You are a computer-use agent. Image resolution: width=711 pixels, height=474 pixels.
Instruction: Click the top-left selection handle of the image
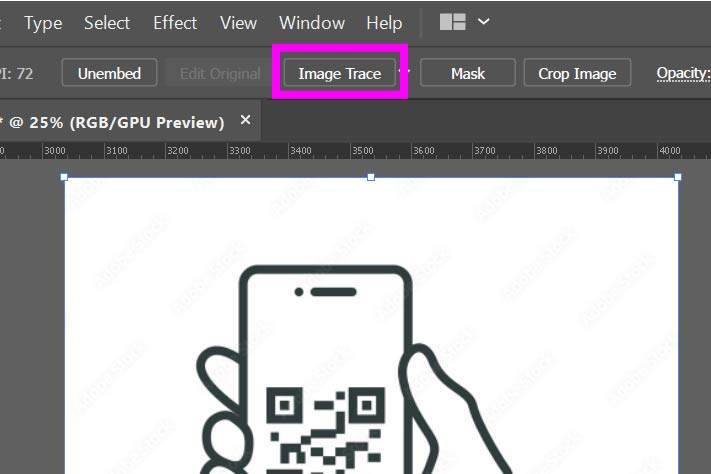[x=64, y=177]
